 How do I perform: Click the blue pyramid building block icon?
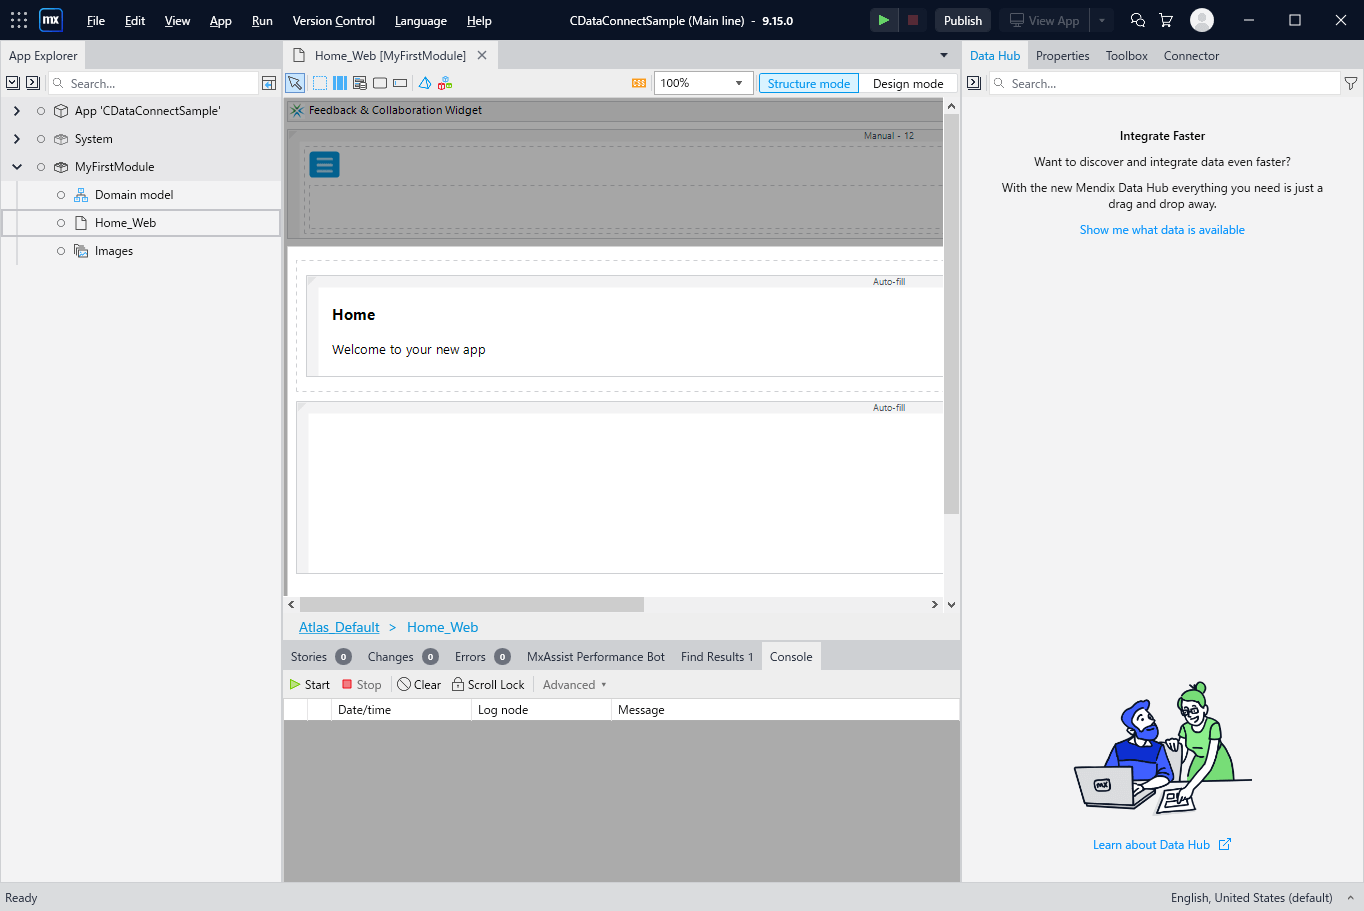pyautogui.click(x=425, y=83)
